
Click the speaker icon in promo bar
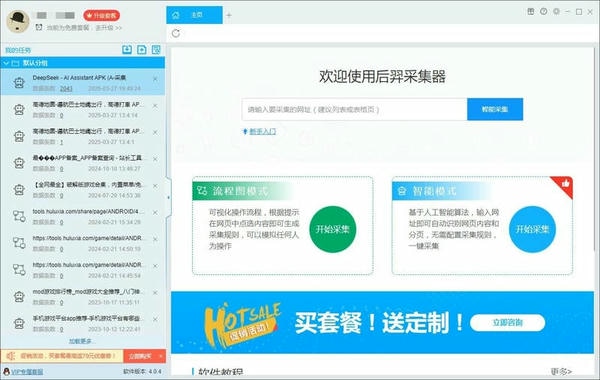pos(11,356)
